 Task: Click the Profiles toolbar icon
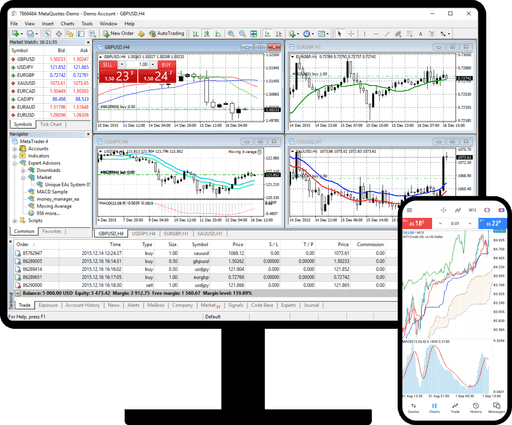pyautogui.click(x=30, y=34)
